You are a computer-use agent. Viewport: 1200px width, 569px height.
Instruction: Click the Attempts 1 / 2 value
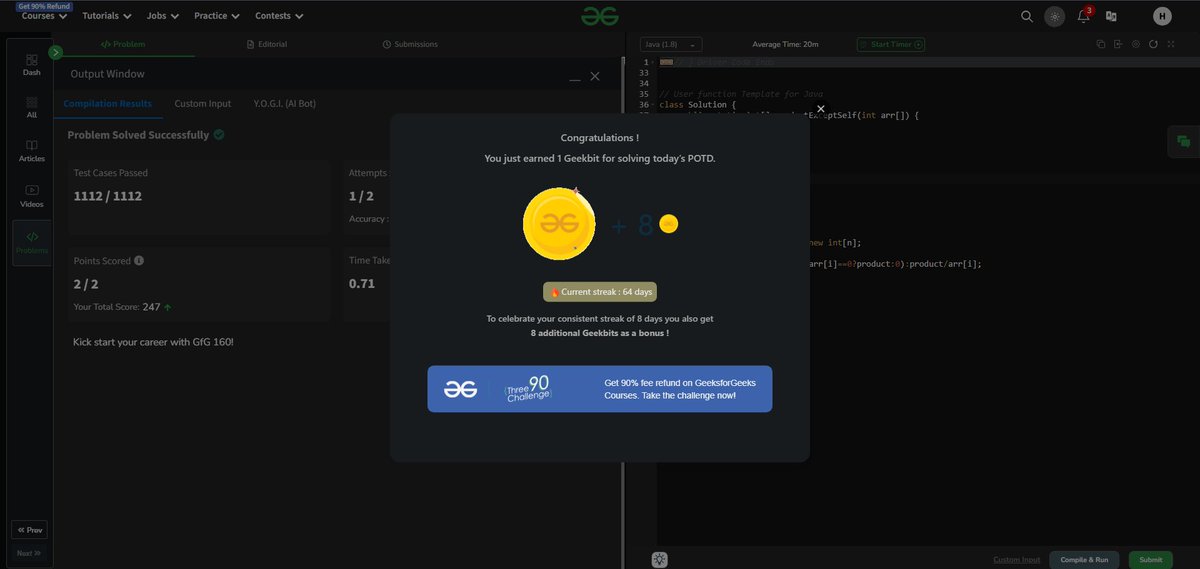(361, 196)
